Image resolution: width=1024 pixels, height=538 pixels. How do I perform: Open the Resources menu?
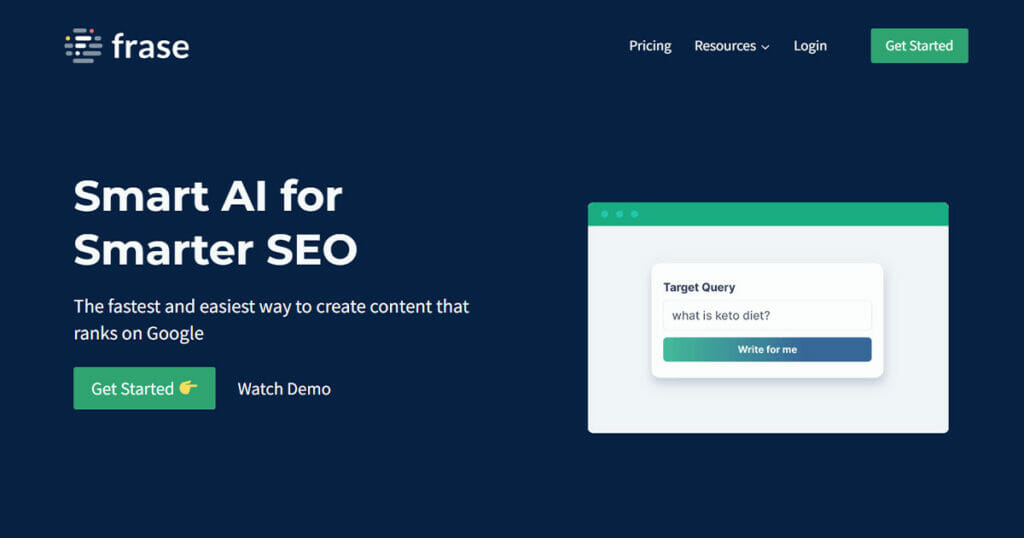point(725,46)
